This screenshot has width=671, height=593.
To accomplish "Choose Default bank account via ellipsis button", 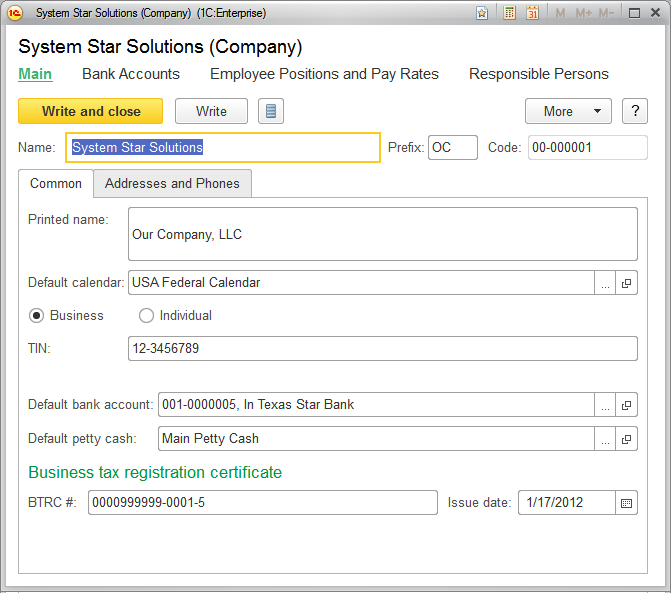I will click(605, 405).
